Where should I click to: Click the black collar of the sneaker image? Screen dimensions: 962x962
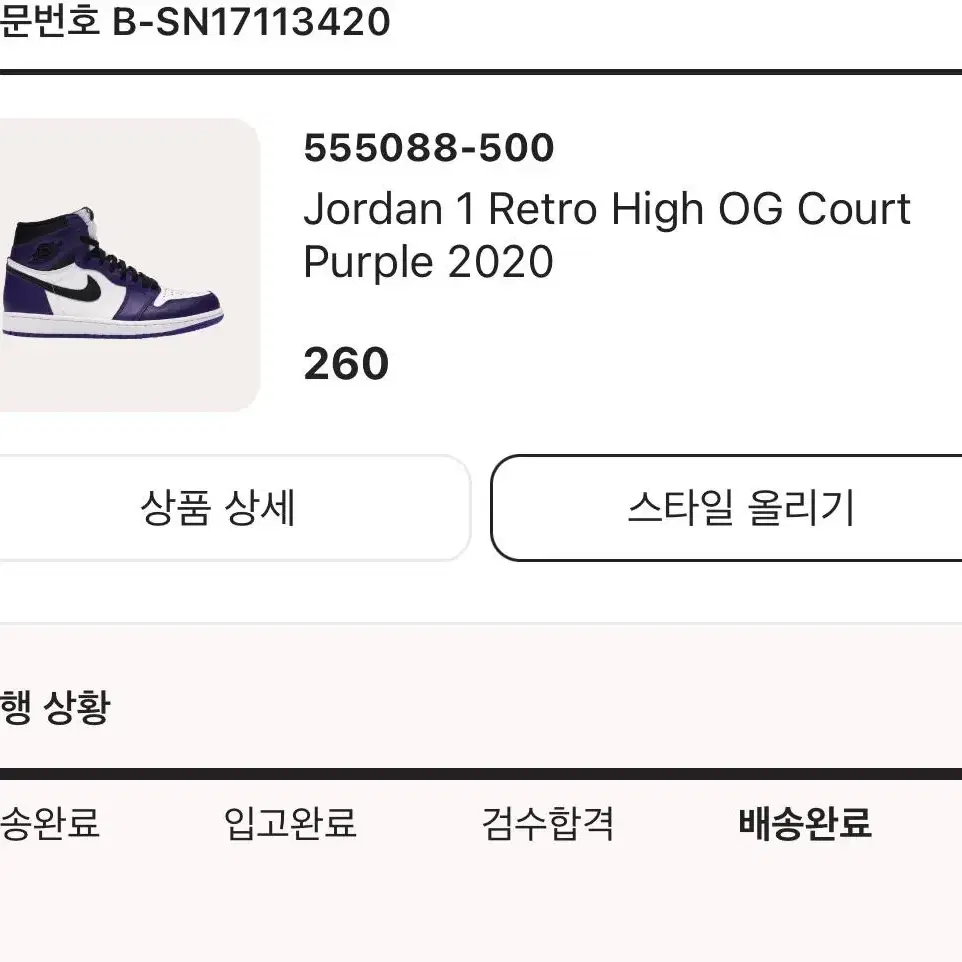(x=43, y=229)
